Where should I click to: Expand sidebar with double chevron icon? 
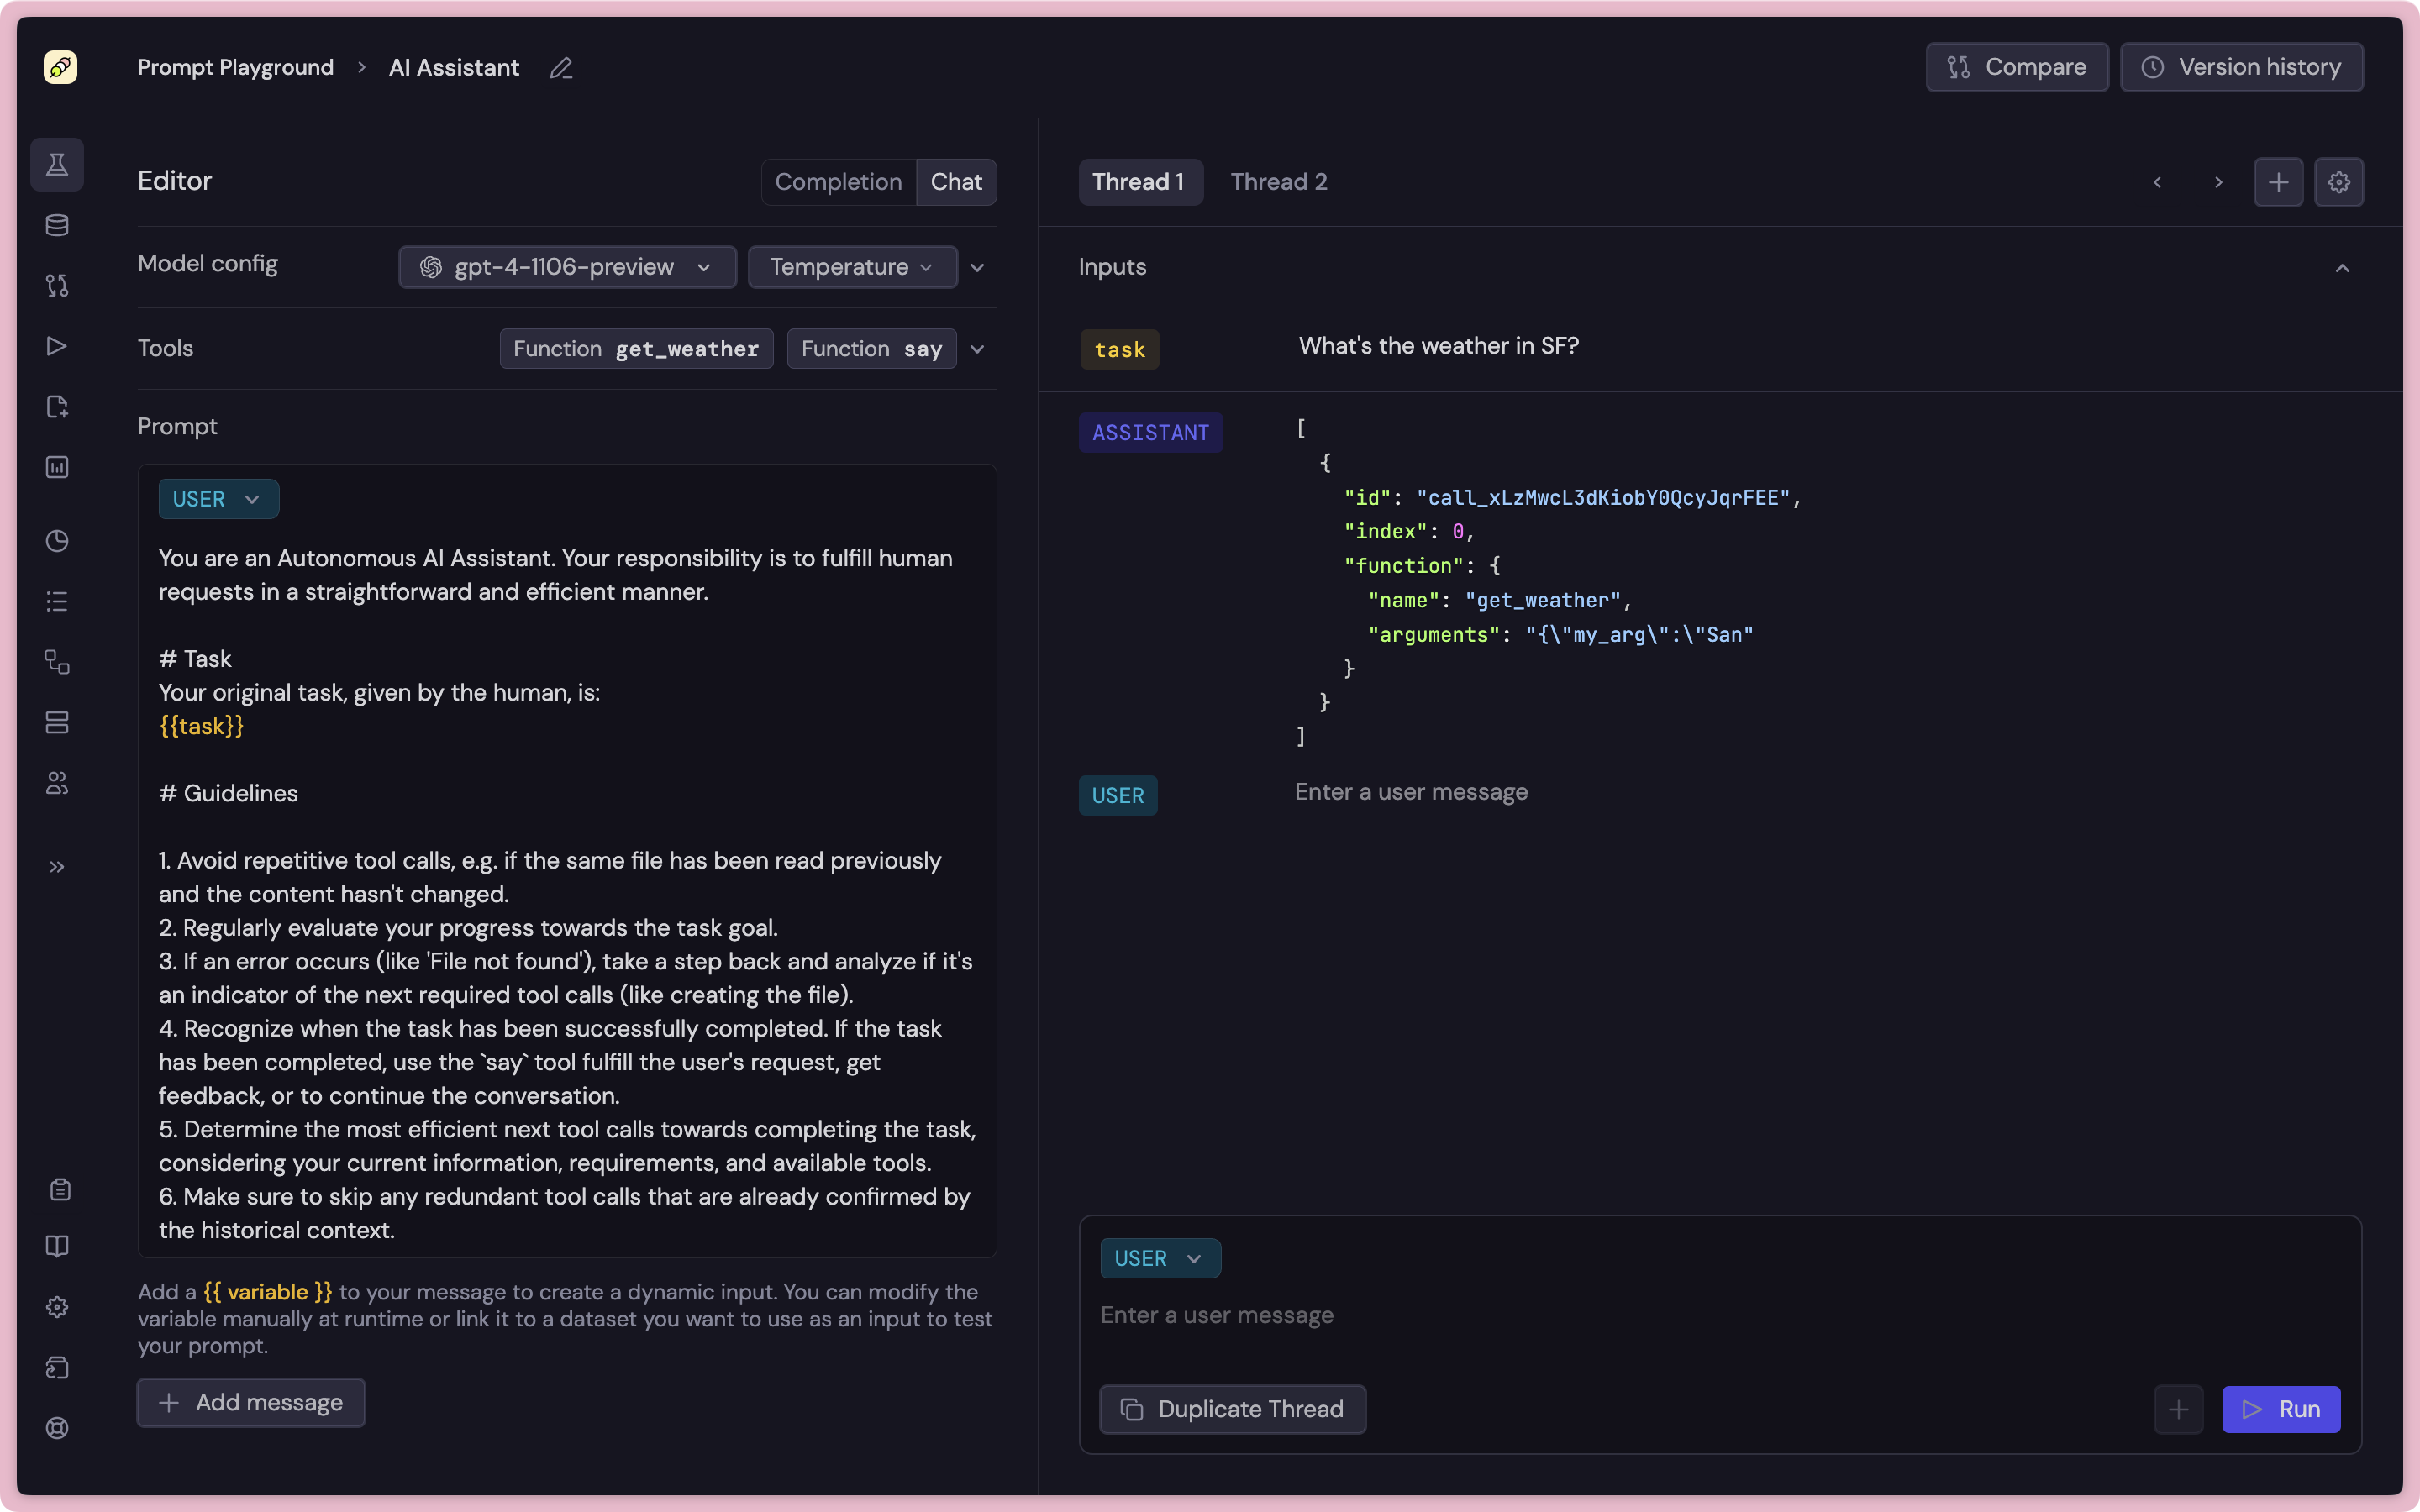coord(57,867)
